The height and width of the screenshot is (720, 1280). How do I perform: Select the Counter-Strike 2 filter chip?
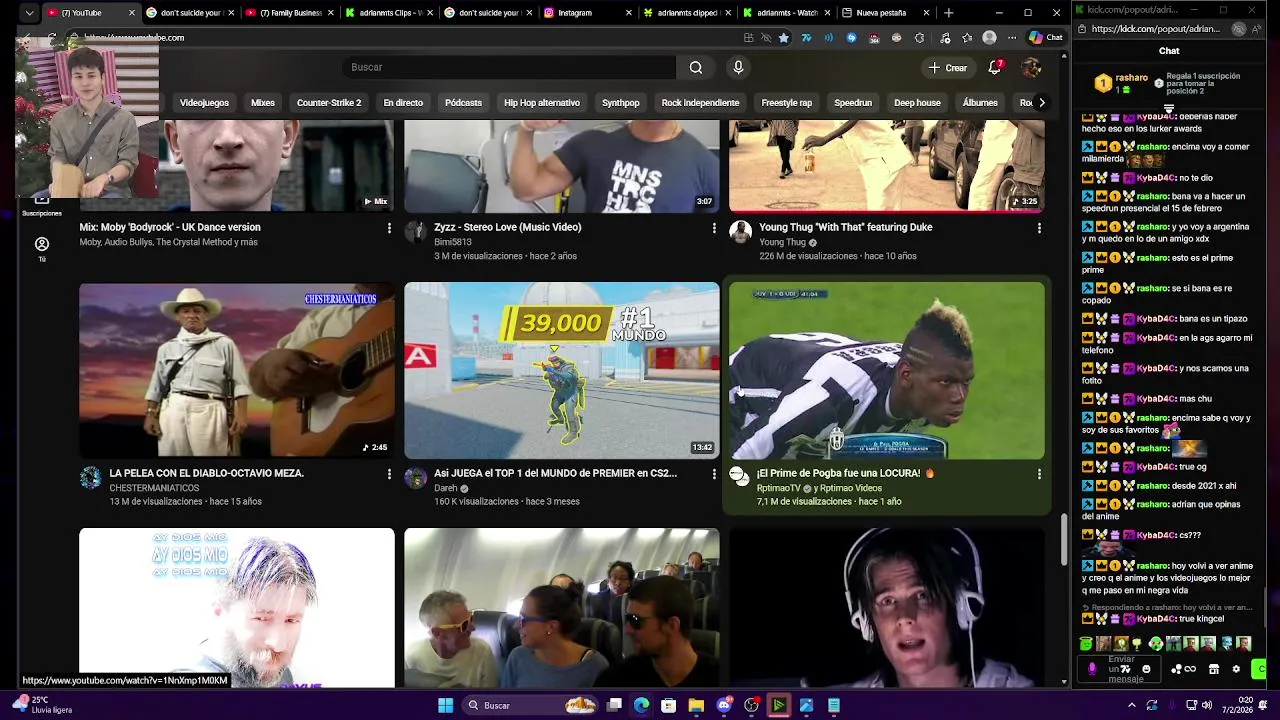click(329, 103)
